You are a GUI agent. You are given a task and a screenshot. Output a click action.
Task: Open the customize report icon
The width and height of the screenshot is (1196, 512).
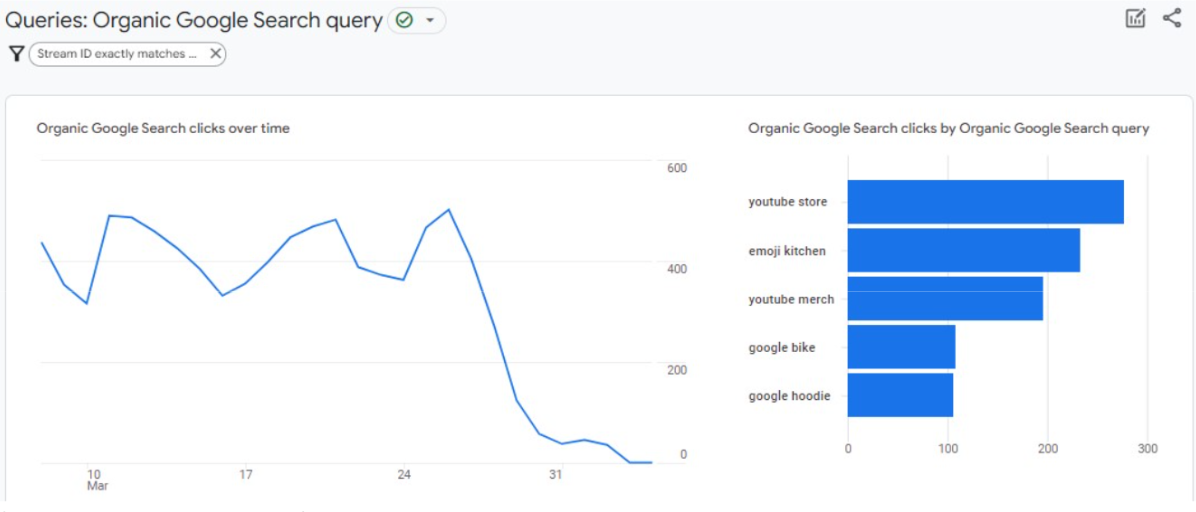click(x=1135, y=18)
